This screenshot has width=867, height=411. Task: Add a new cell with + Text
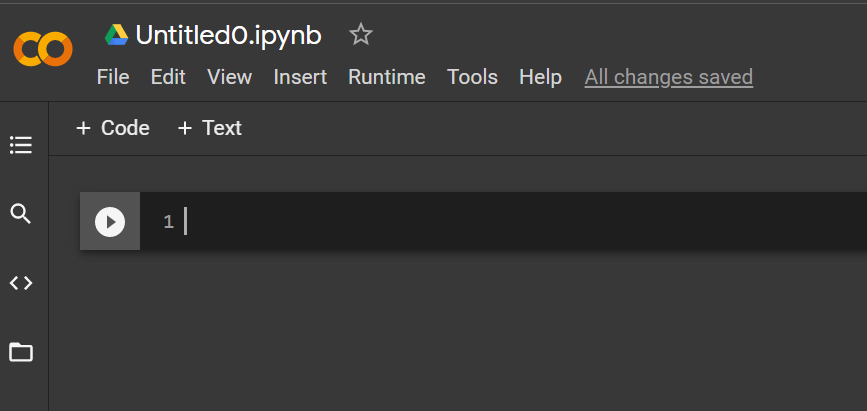209,128
